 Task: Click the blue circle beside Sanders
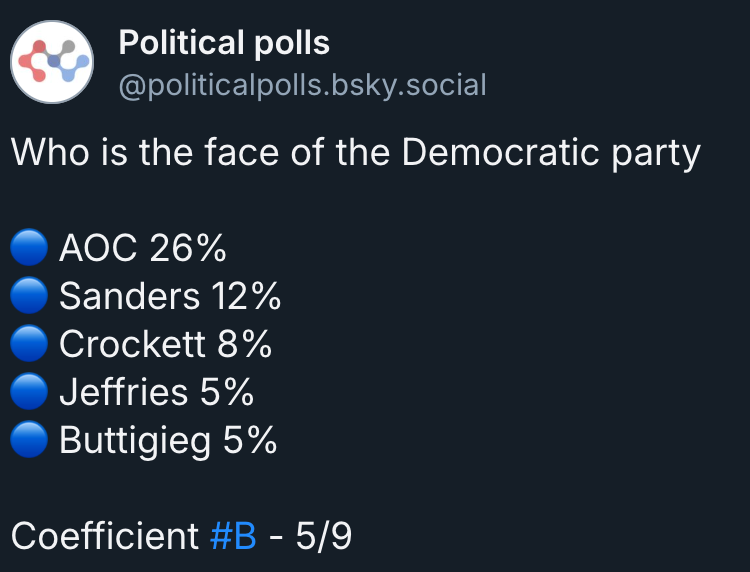pyautogui.click(x=29, y=295)
